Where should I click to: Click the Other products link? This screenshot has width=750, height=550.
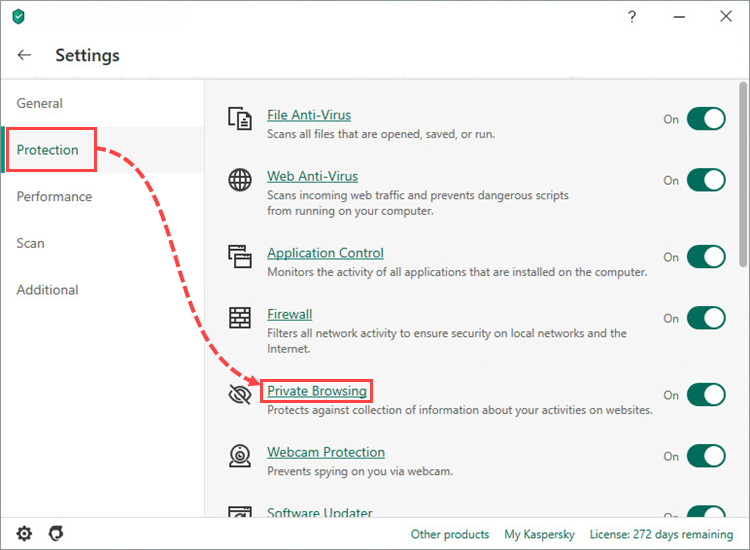click(450, 534)
